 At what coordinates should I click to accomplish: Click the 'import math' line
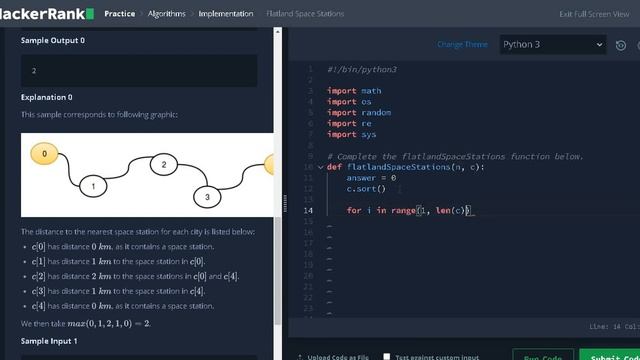(x=354, y=91)
